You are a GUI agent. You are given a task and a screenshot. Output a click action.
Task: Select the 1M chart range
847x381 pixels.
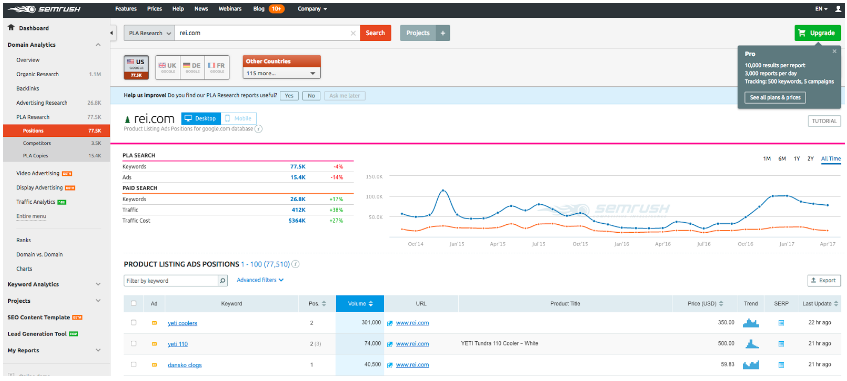pyautogui.click(x=767, y=159)
